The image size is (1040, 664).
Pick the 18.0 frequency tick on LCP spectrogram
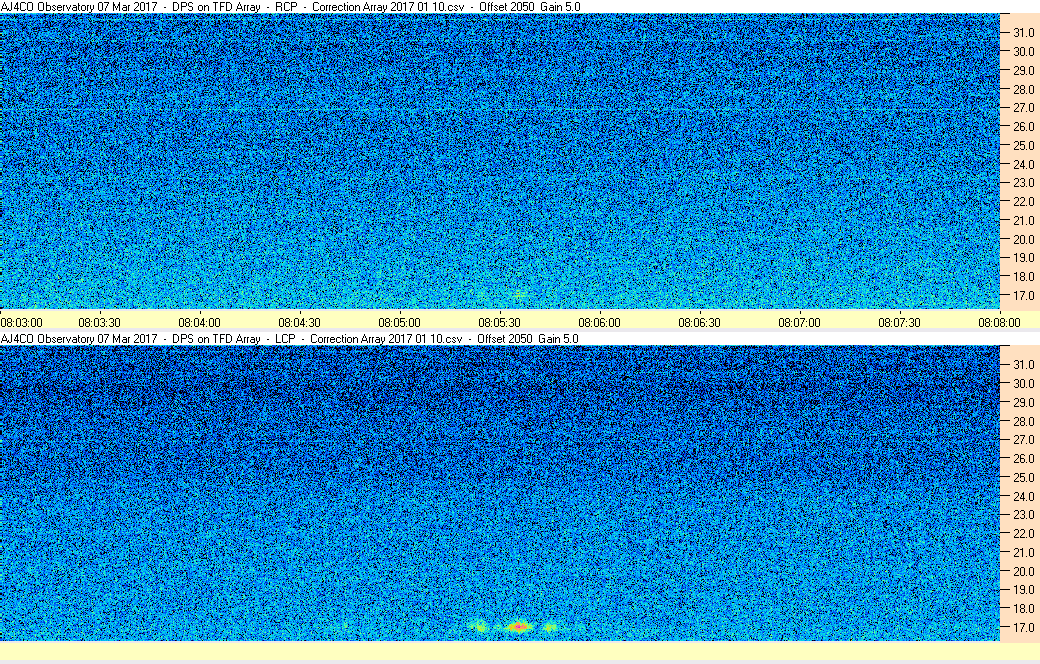coord(1023,608)
